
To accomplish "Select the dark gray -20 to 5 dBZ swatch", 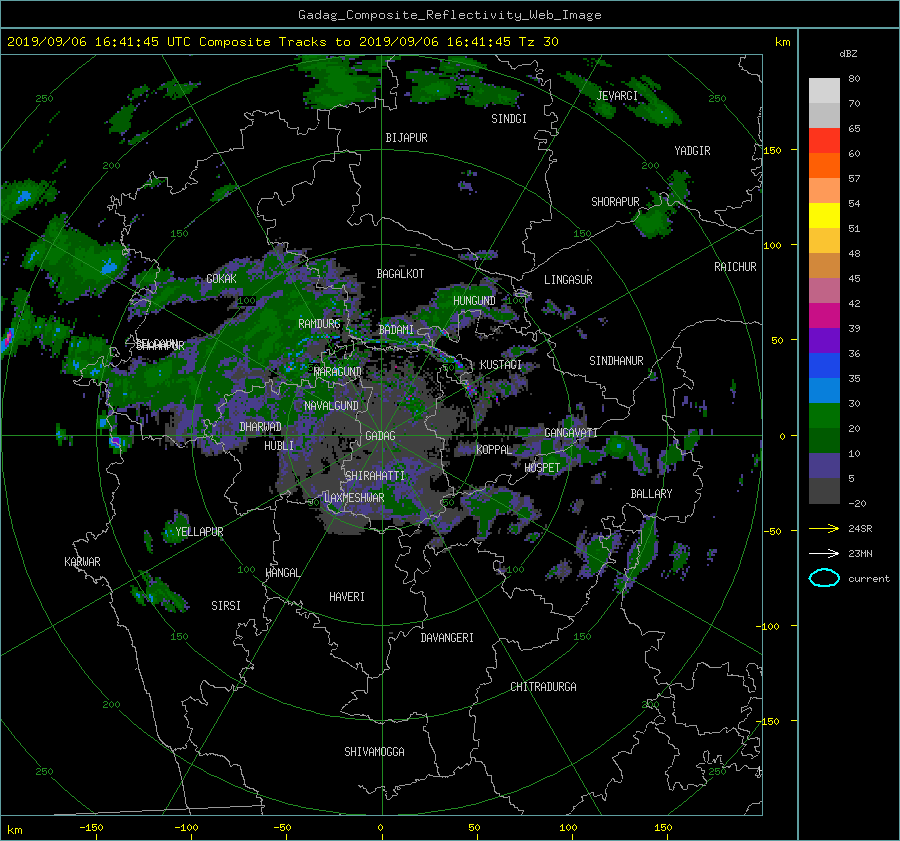I will coord(824,491).
